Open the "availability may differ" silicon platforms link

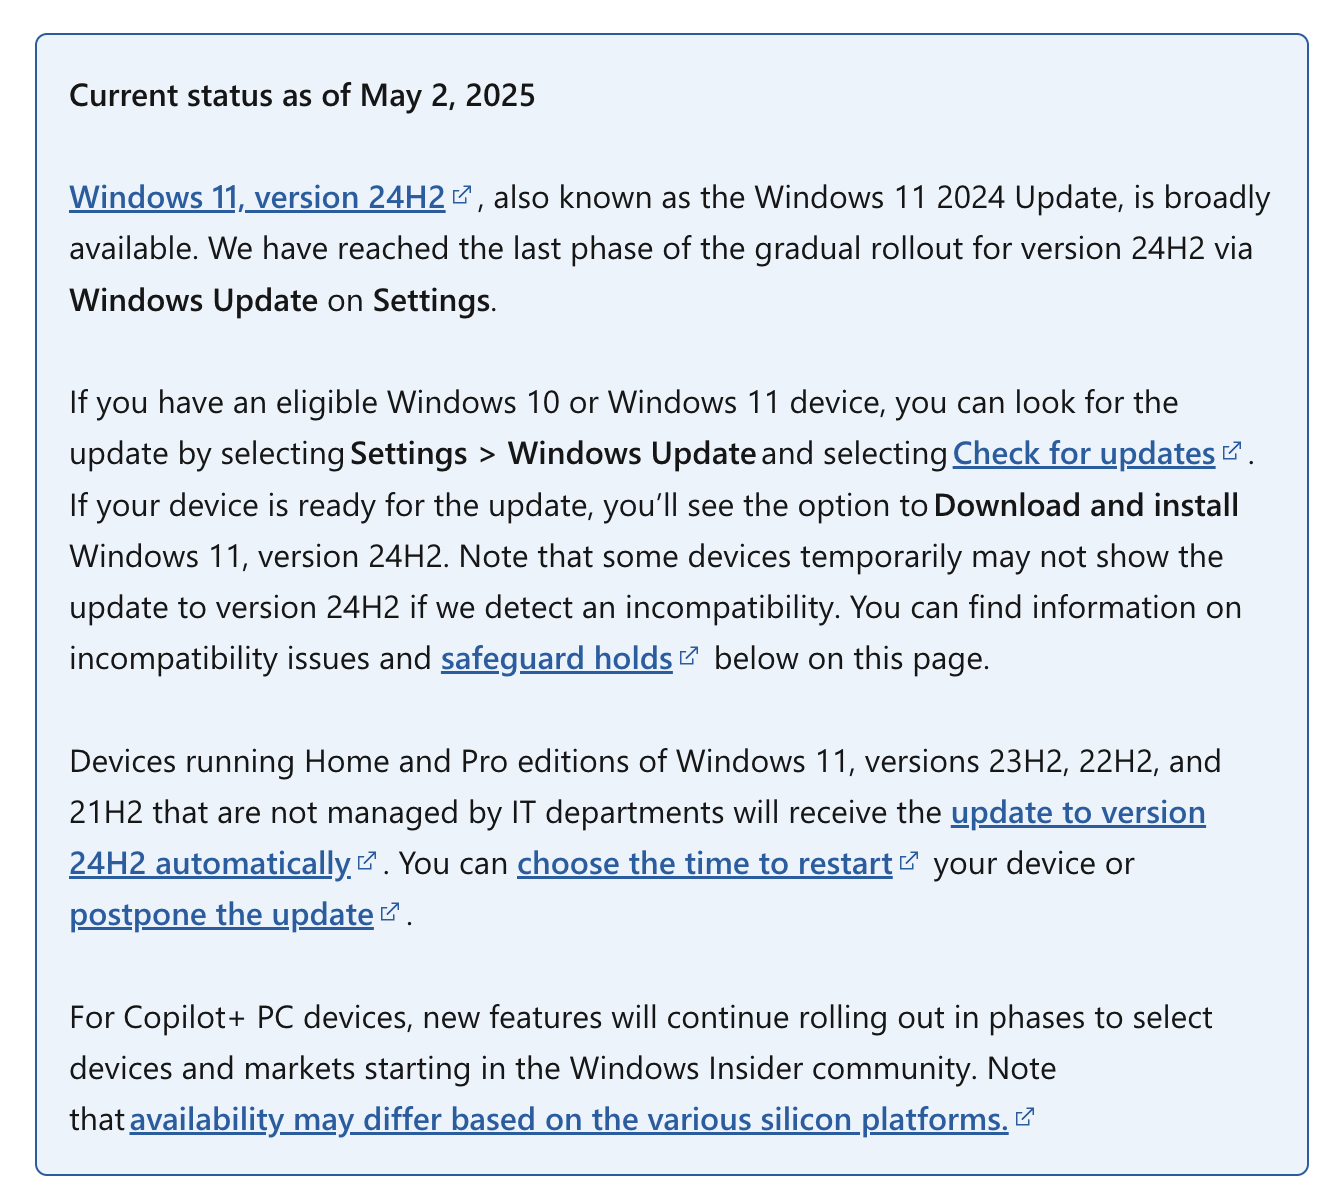[x=568, y=1120]
